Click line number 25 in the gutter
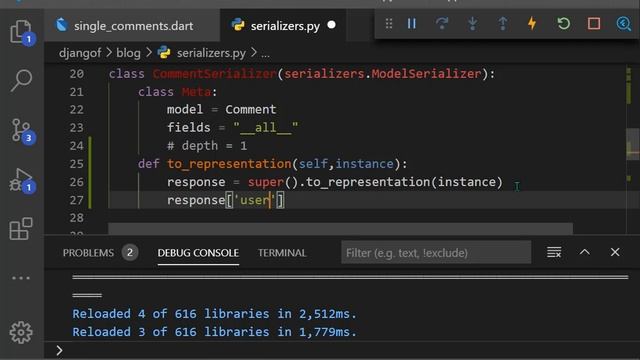The height and width of the screenshot is (360, 640). coord(76,164)
